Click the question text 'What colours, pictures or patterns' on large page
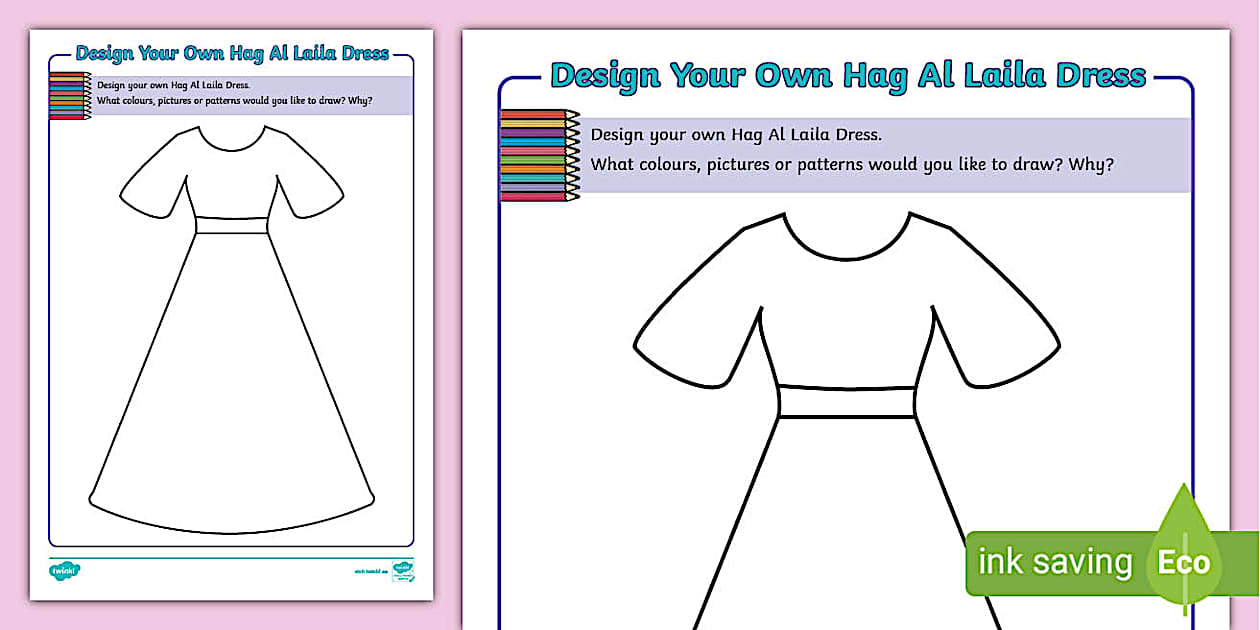Screen dimensions: 1260x630 click(851, 165)
